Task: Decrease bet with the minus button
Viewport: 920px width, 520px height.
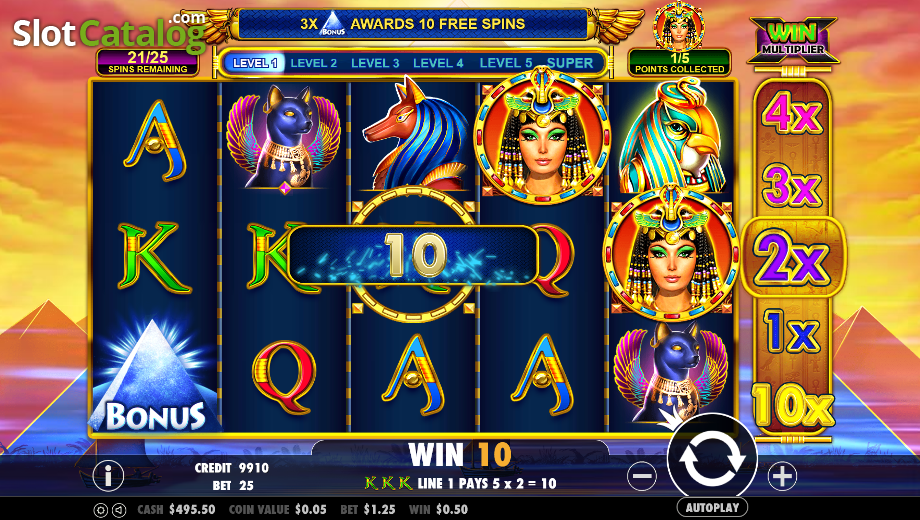Action: coord(642,475)
